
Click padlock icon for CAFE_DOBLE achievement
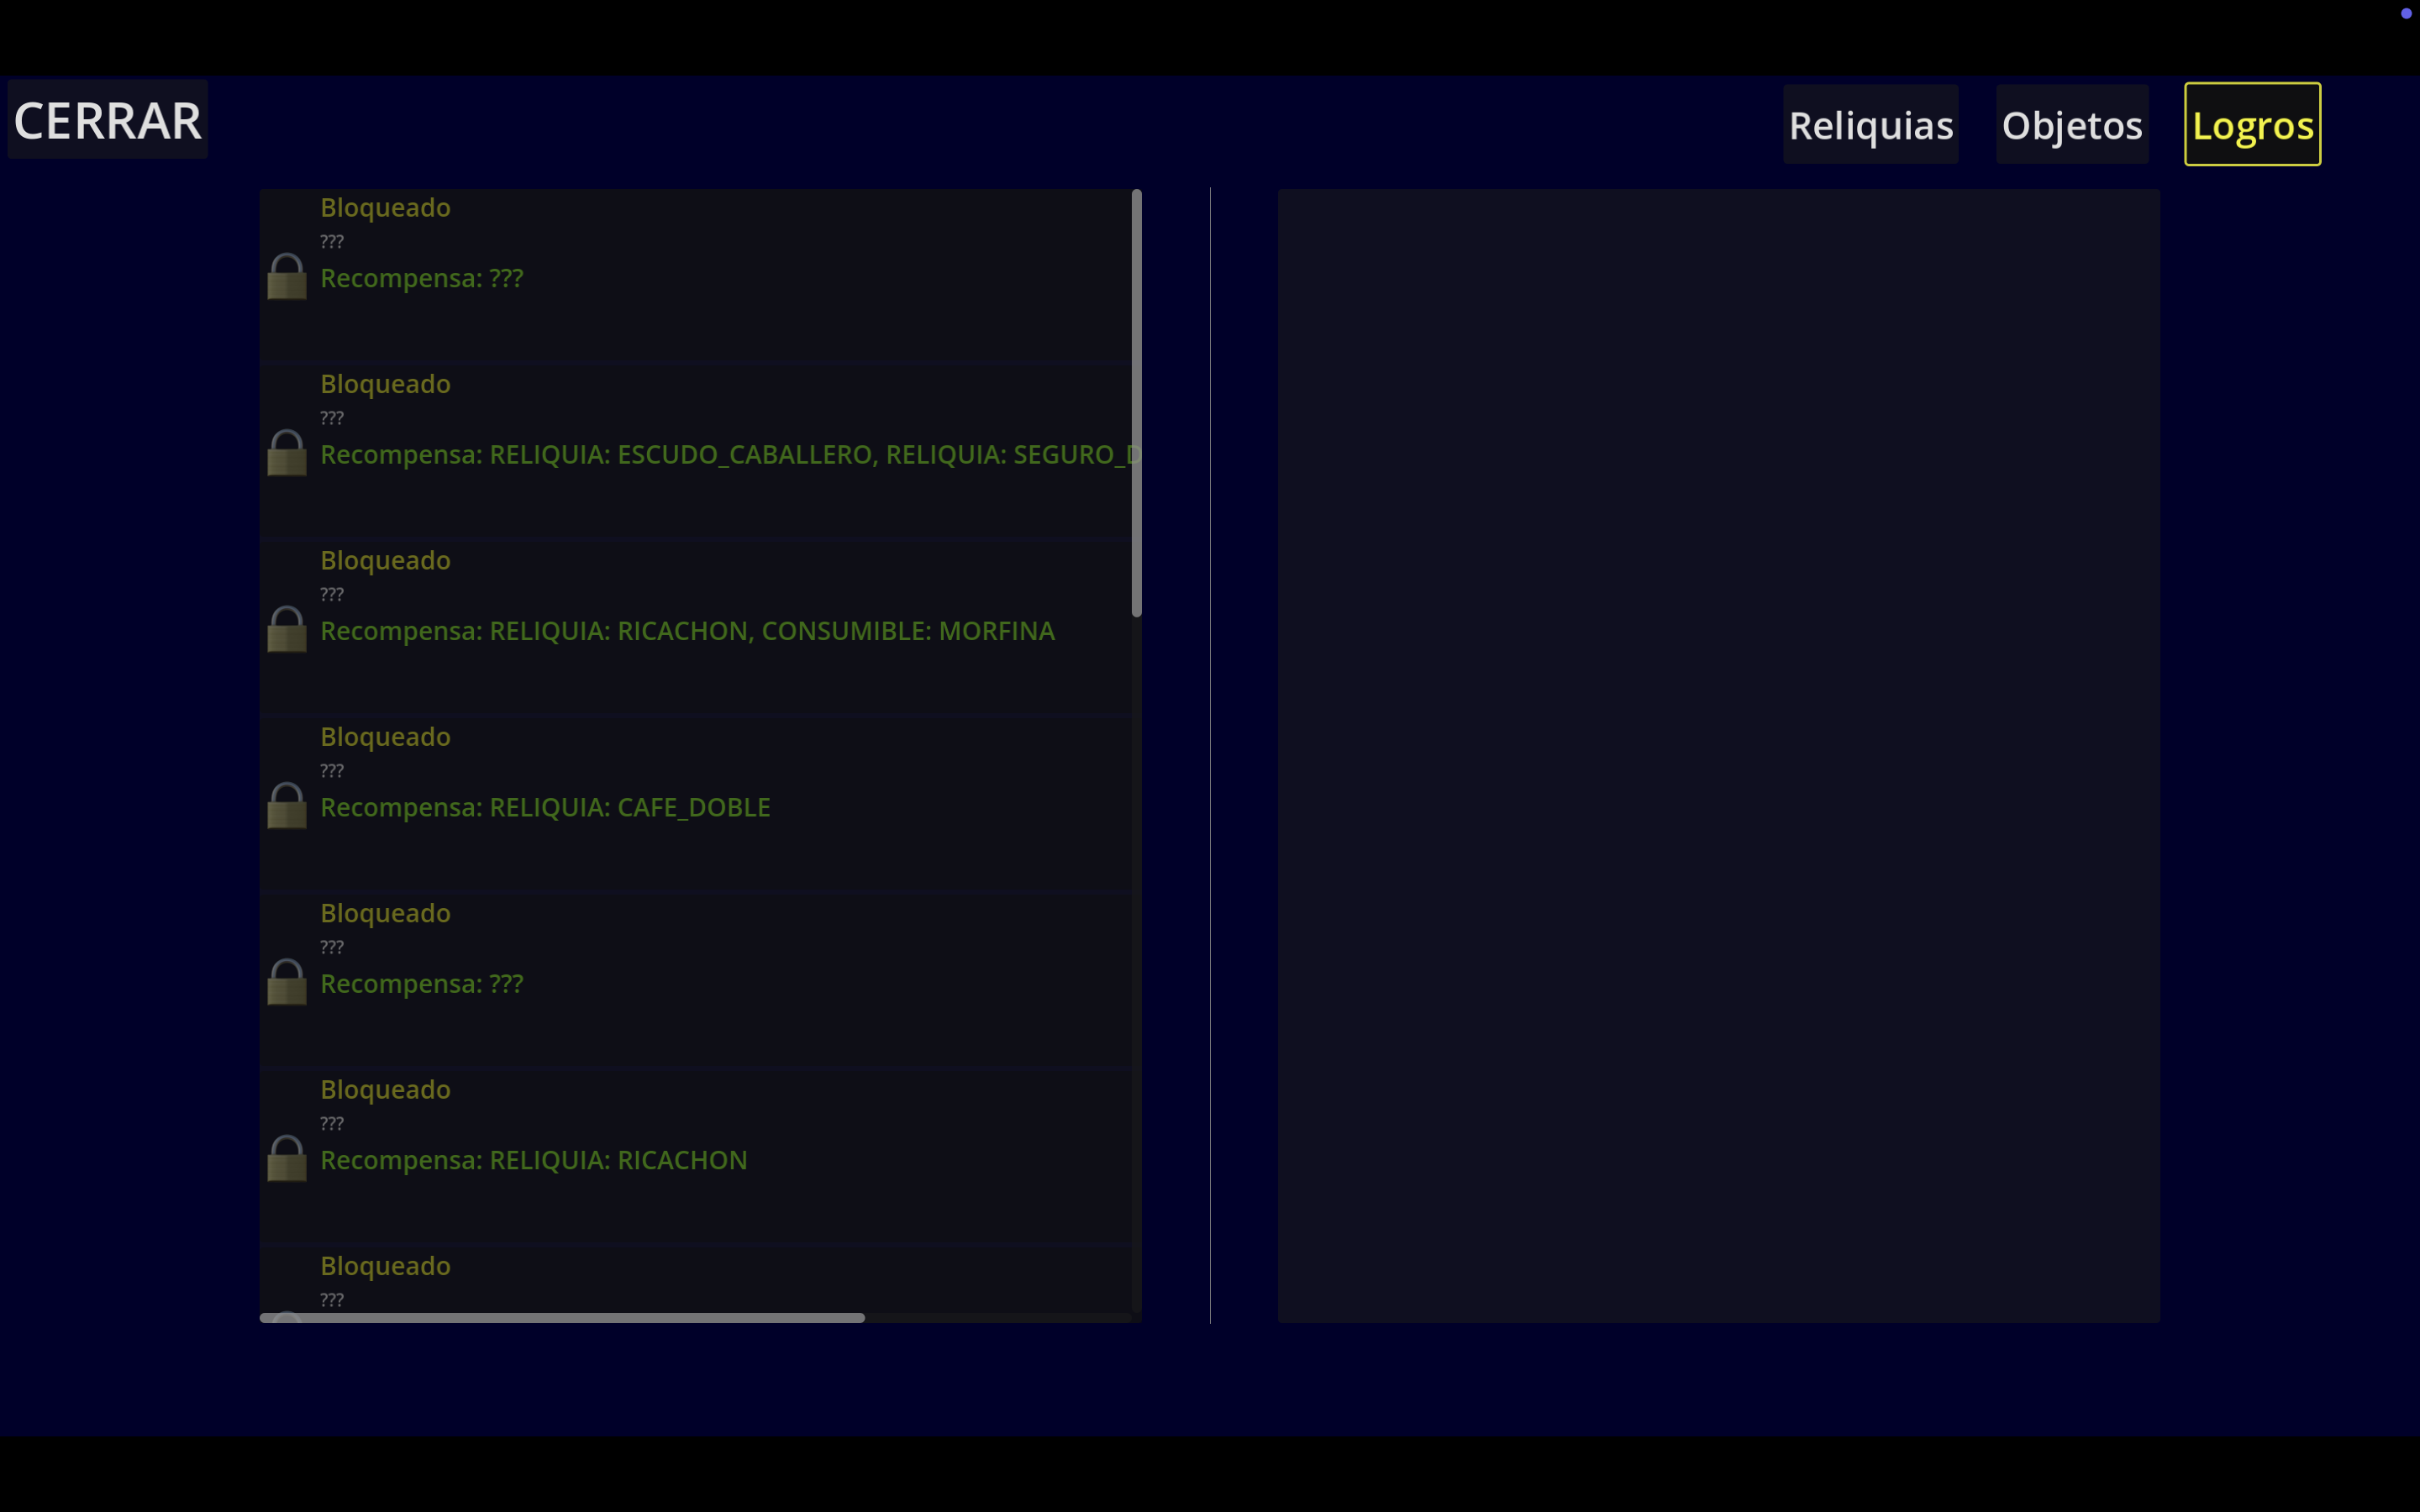coord(287,806)
